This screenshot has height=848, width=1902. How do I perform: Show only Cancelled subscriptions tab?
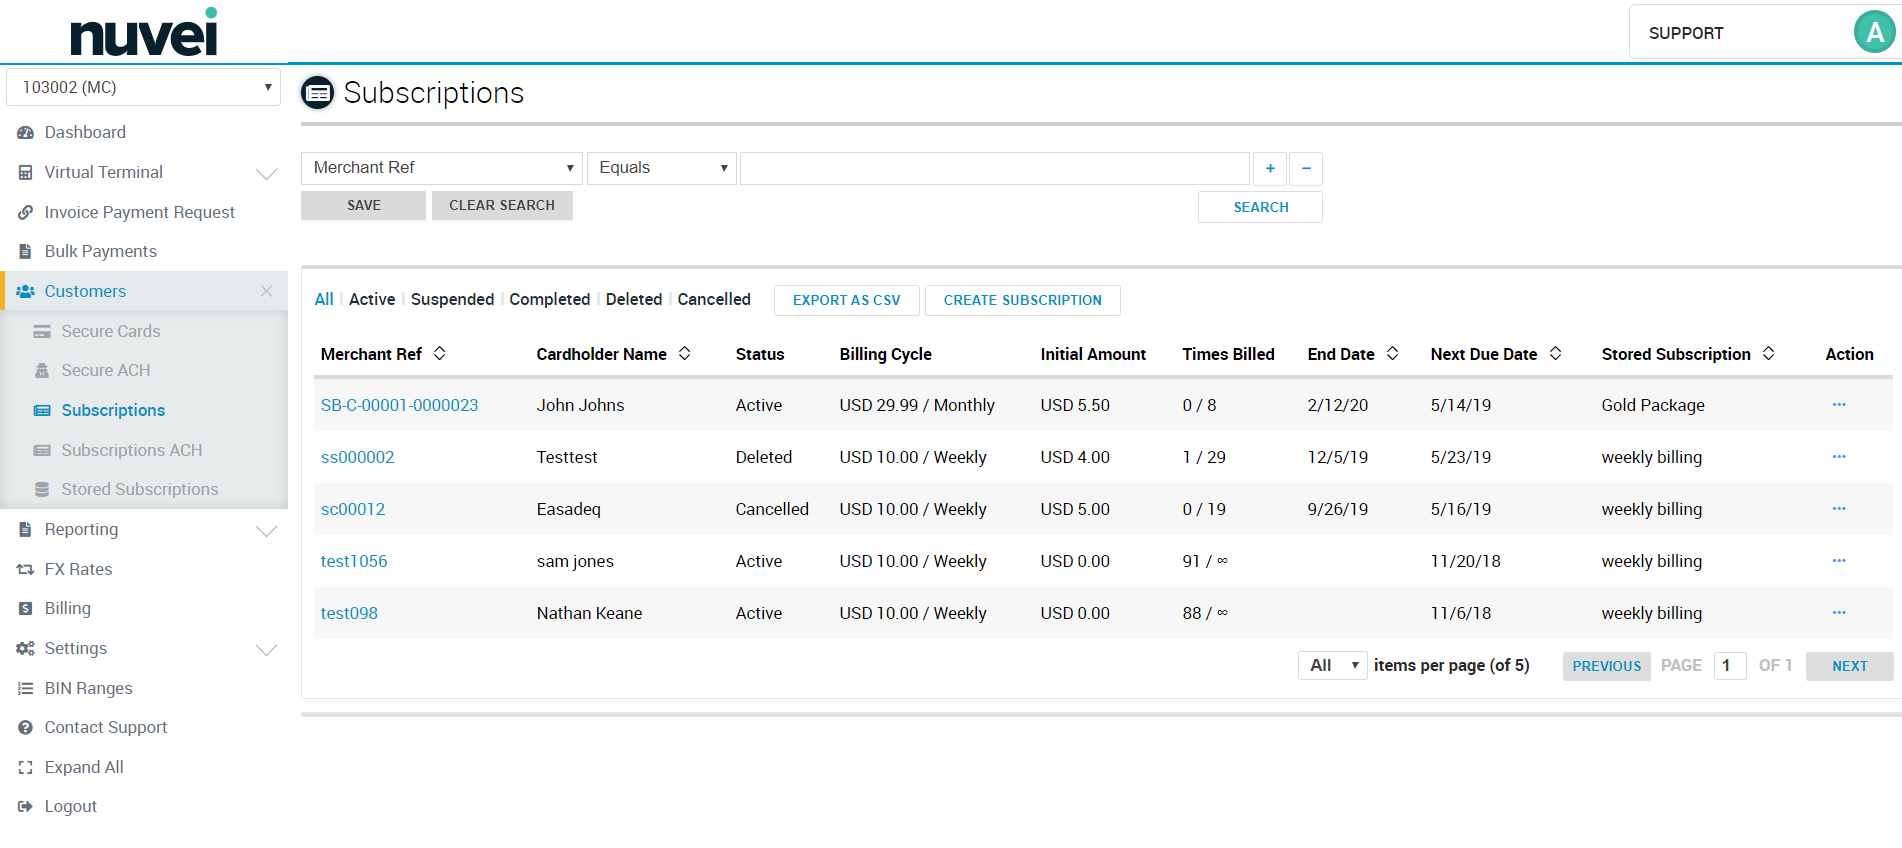713,299
